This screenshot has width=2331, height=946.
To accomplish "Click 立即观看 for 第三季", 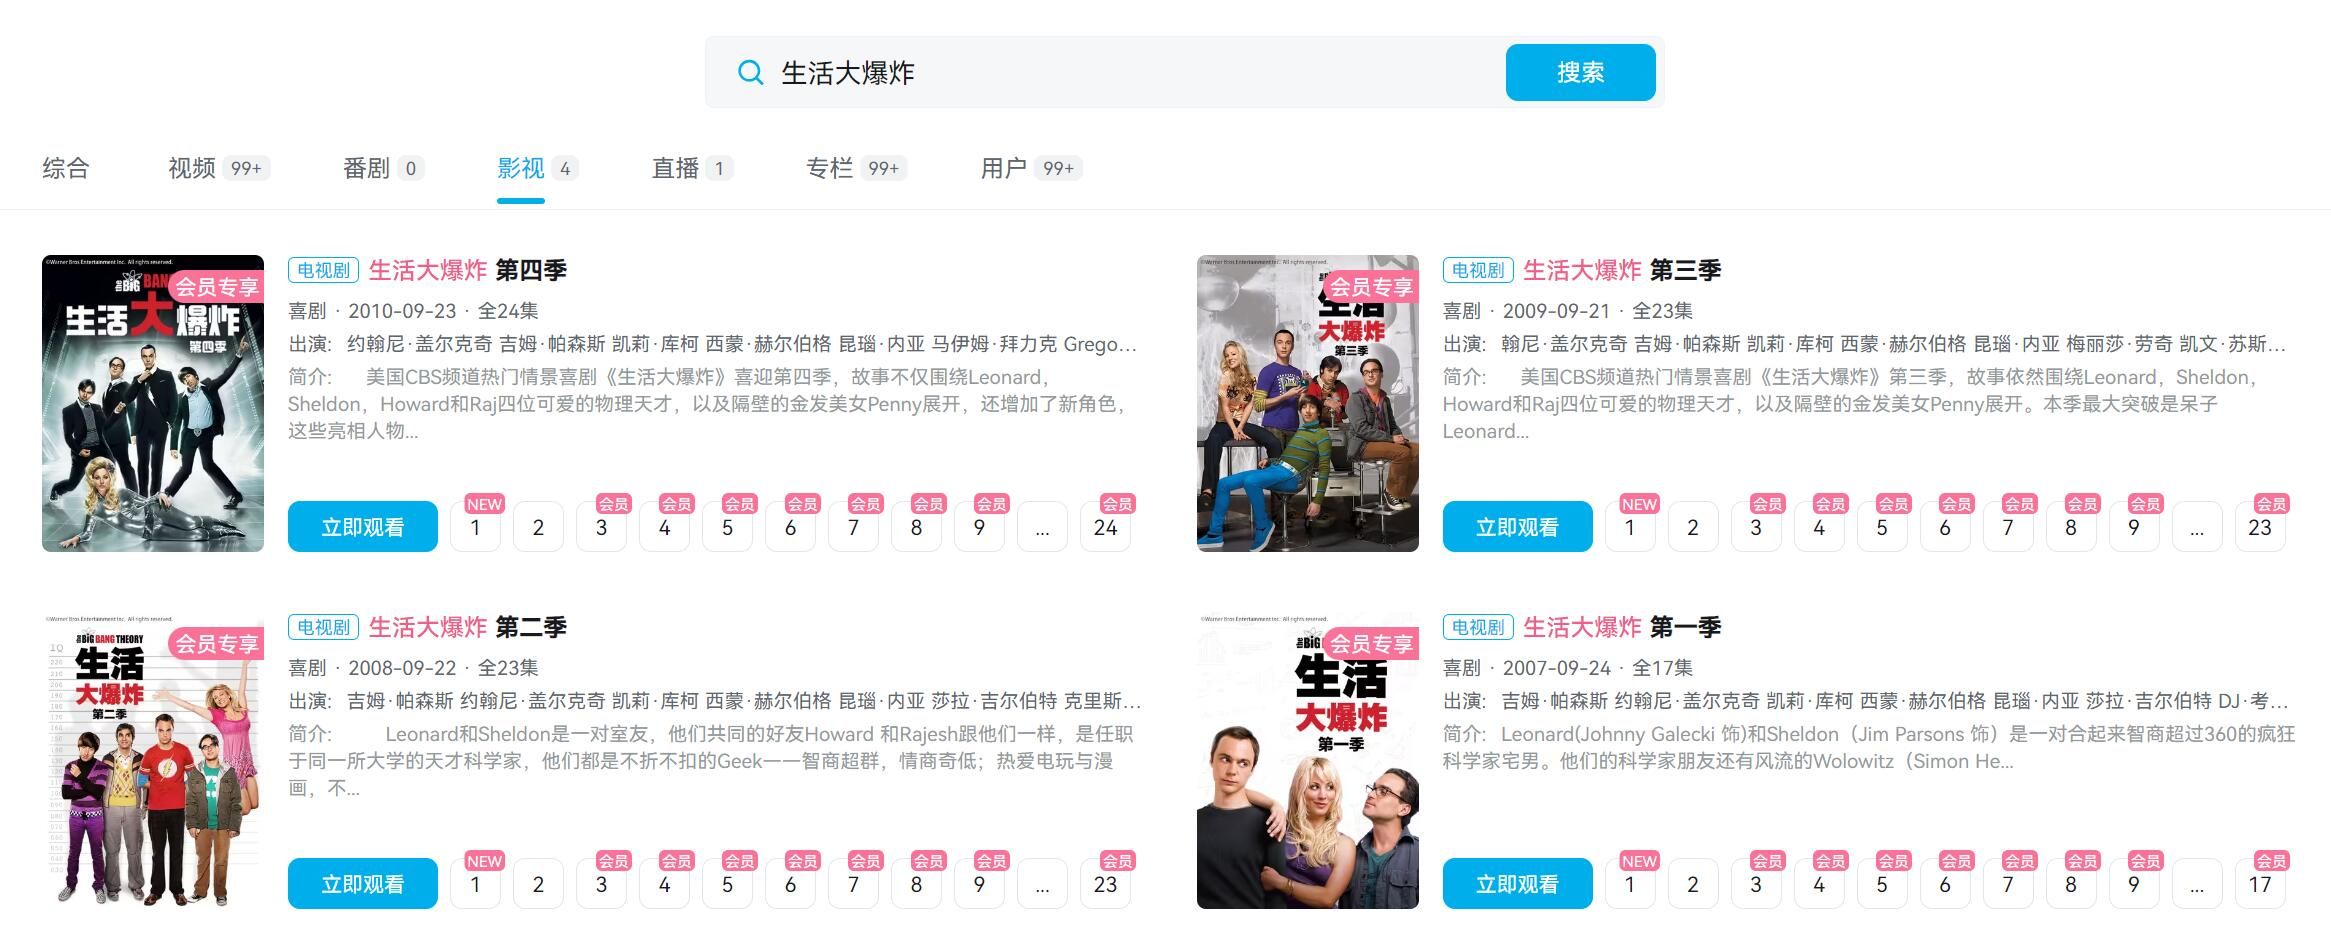I will (1517, 526).
